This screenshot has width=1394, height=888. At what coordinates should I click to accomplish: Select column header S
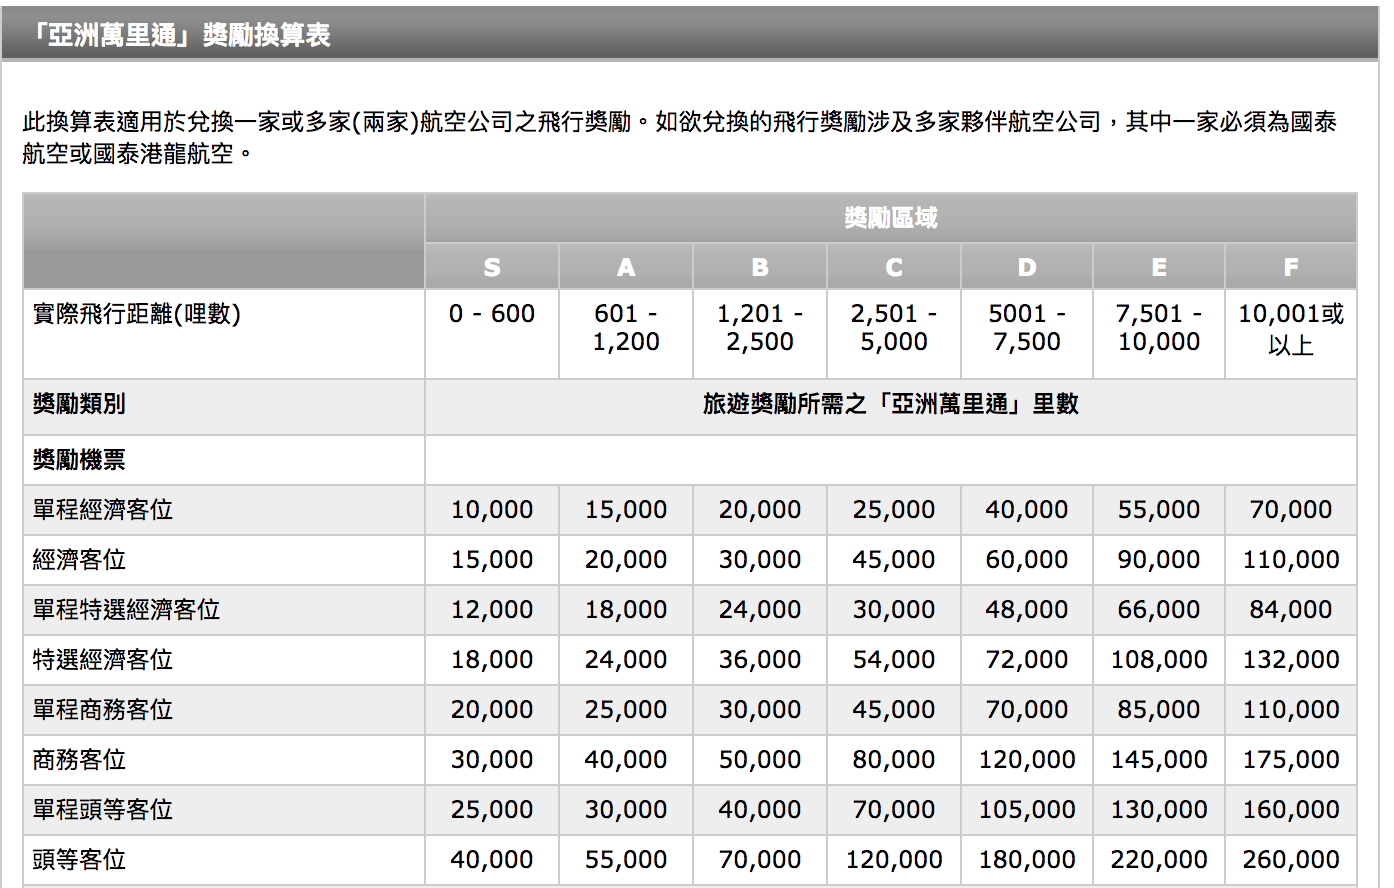click(x=491, y=266)
